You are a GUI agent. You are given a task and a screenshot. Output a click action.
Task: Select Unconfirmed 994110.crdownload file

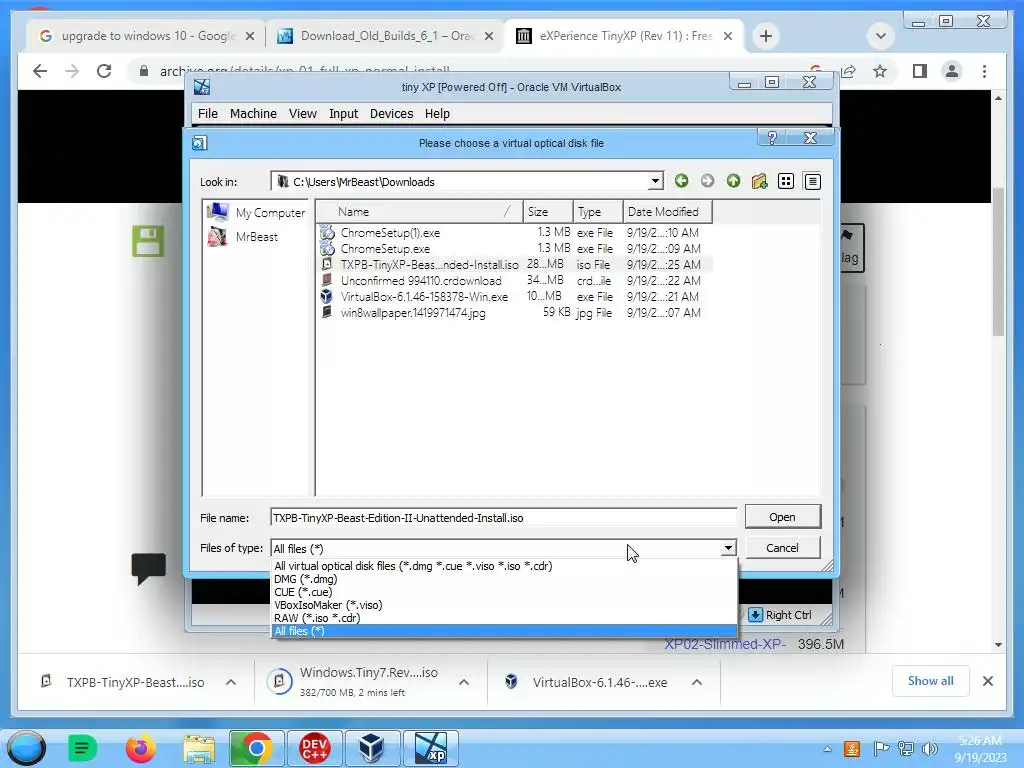point(421,281)
